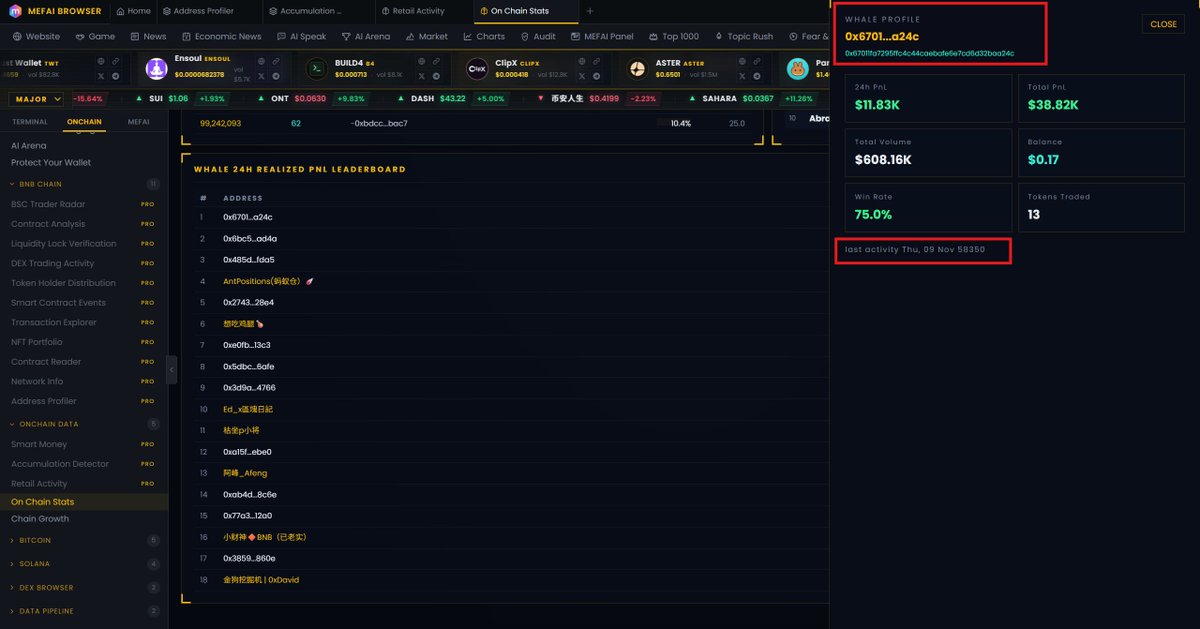Open the BUILD4 card's X social icon

[421, 76]
